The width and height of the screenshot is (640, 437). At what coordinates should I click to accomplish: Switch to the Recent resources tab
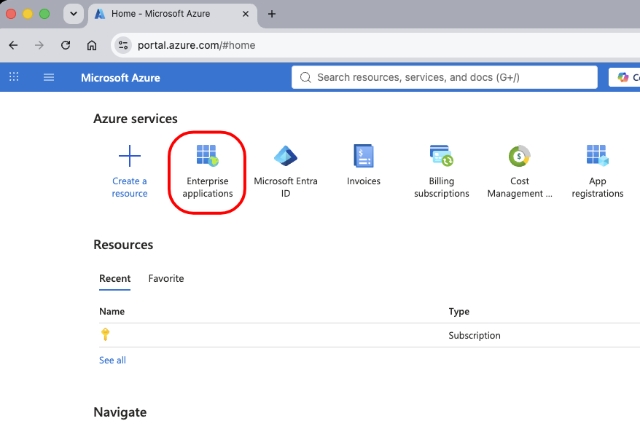coord(115,279)
